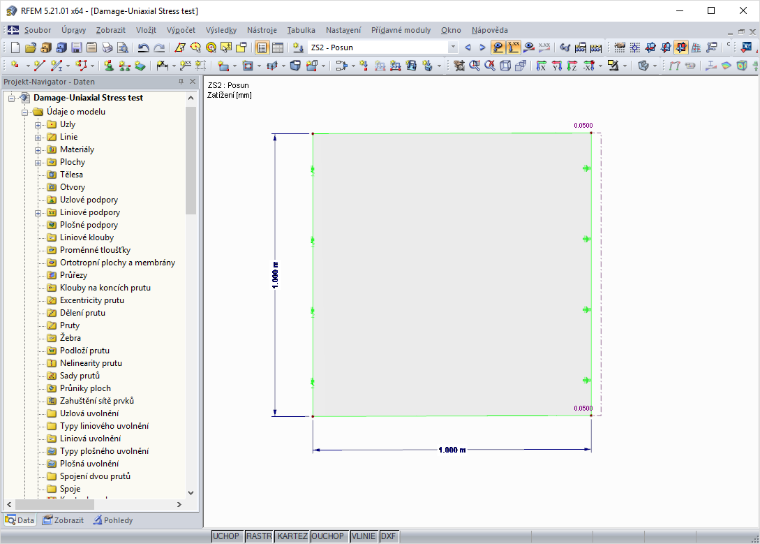This screenshot has width=760, height=544.
Task: Choose the Nodal support tool icon
Action: pos(109,65)
